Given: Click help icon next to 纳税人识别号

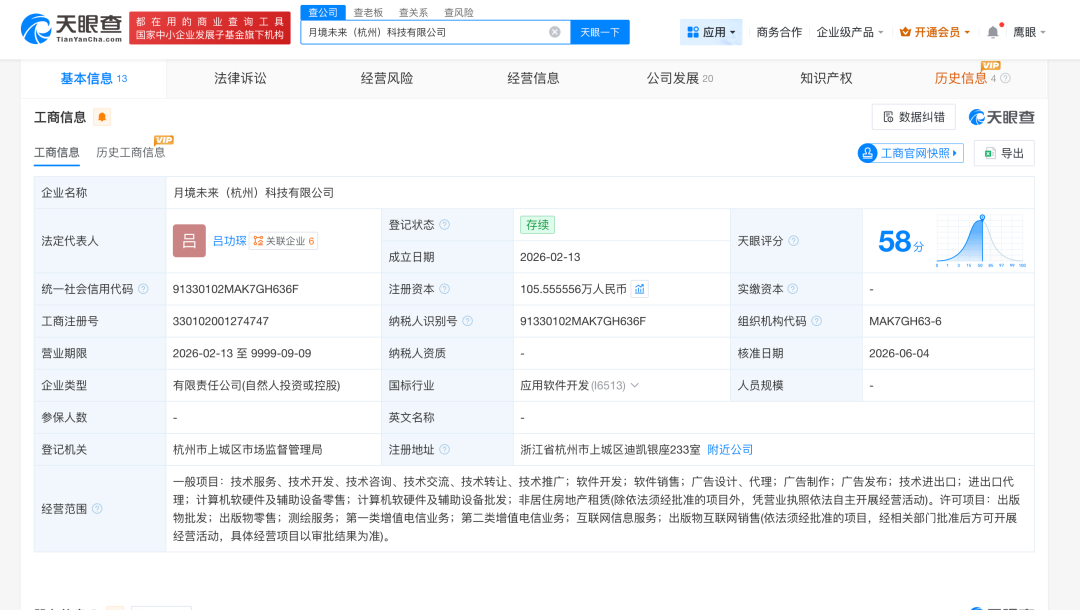Looking at the screenshot, I should point(468,321).
